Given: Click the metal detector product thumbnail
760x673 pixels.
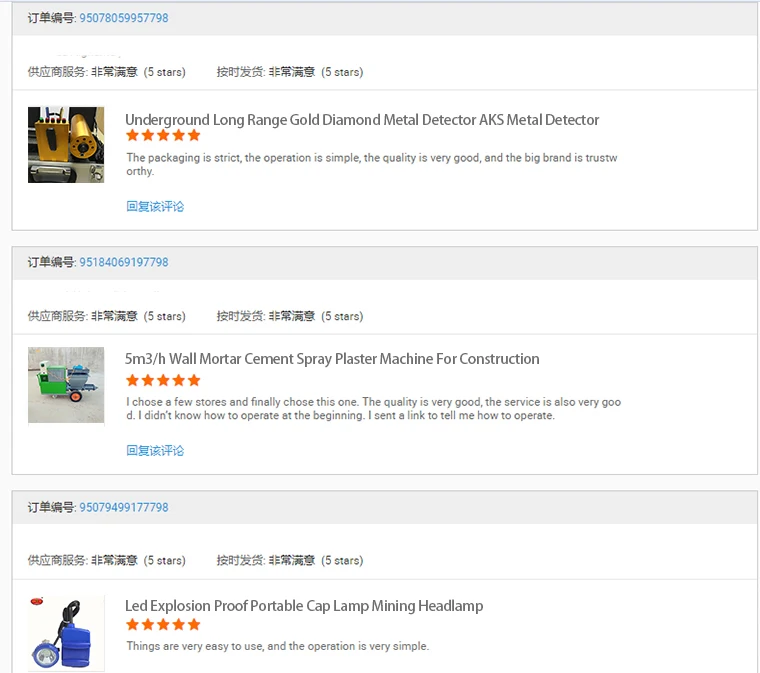Looking at the screenshot, I should (66, 145).
